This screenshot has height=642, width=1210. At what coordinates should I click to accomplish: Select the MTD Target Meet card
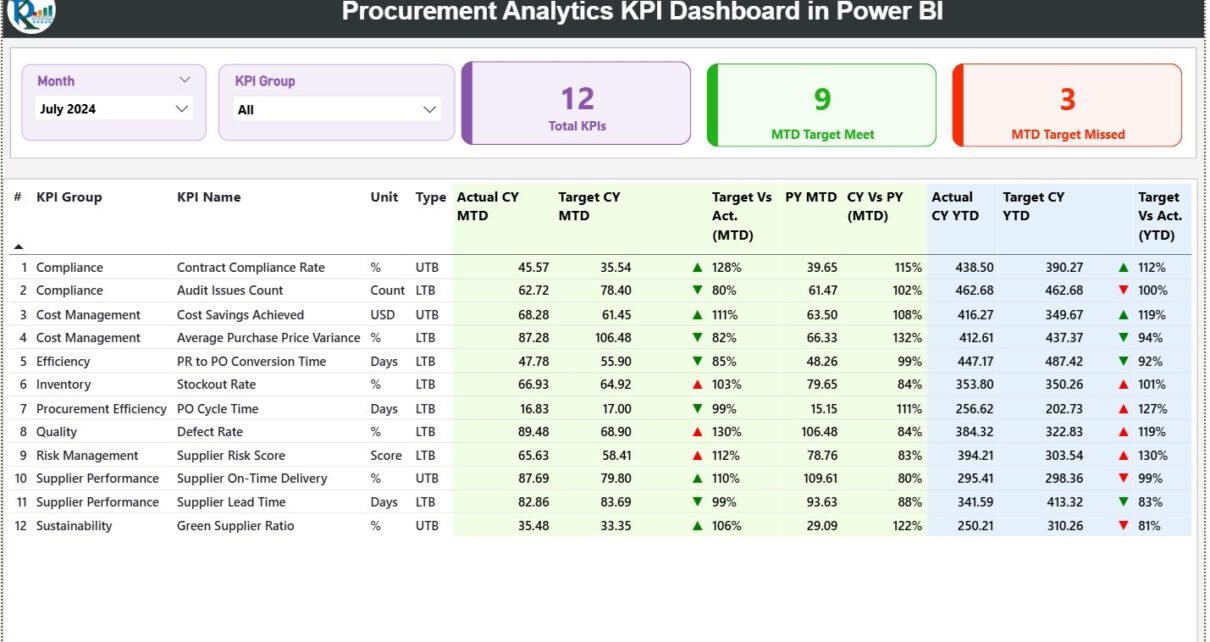click(x=822, y=105)
